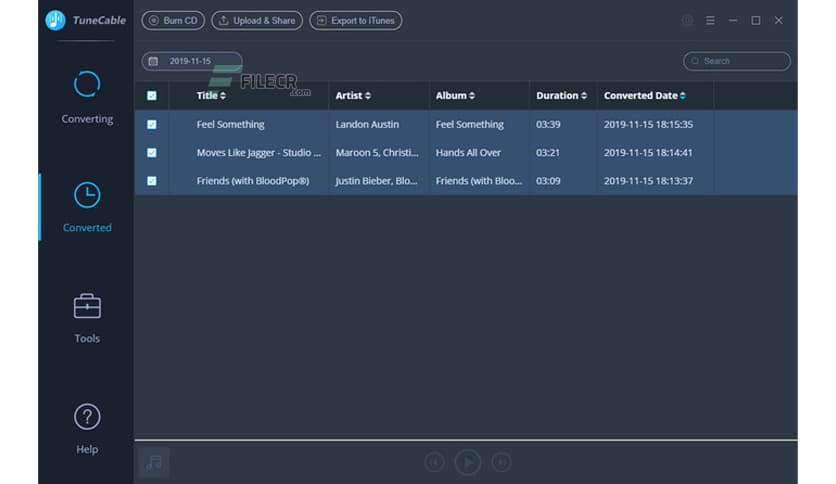Uncheck the Moves Like Jagger row checkbox
This screenshot has width=836, height=484.
pos(152,152)
